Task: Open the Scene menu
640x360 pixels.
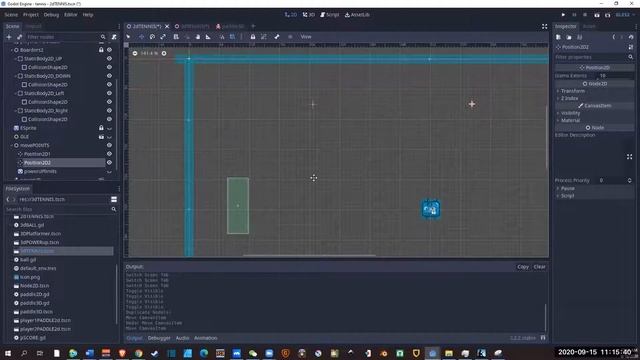Action: pos(11,15)
